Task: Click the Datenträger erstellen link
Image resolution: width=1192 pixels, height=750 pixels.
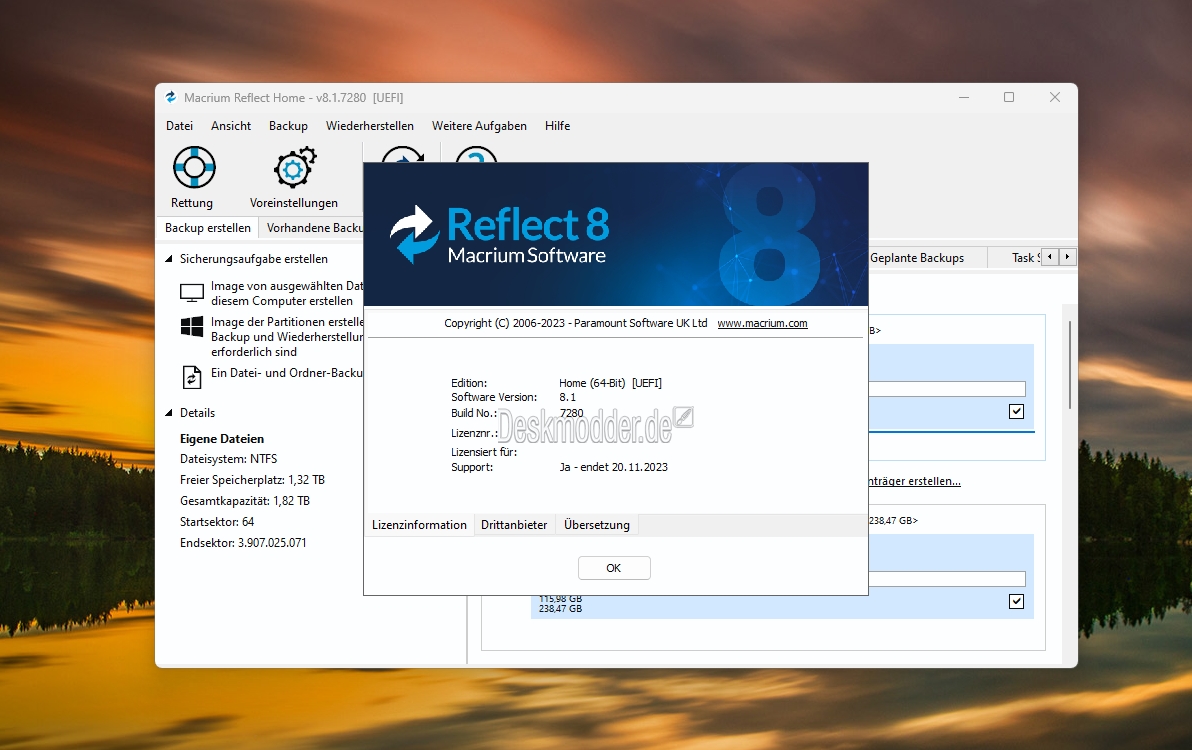Action: click(915, 481)
